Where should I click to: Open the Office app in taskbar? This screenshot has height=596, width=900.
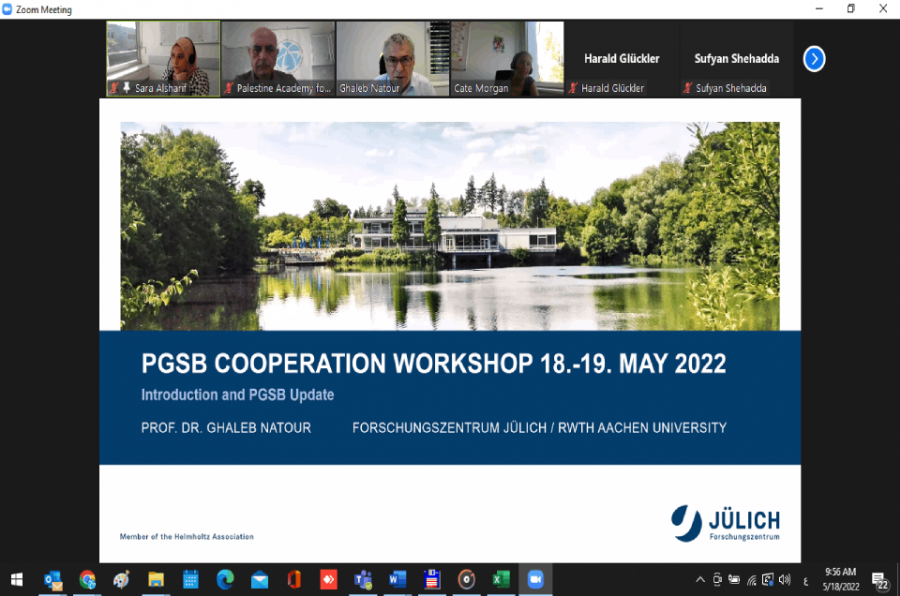click(294, 580)
